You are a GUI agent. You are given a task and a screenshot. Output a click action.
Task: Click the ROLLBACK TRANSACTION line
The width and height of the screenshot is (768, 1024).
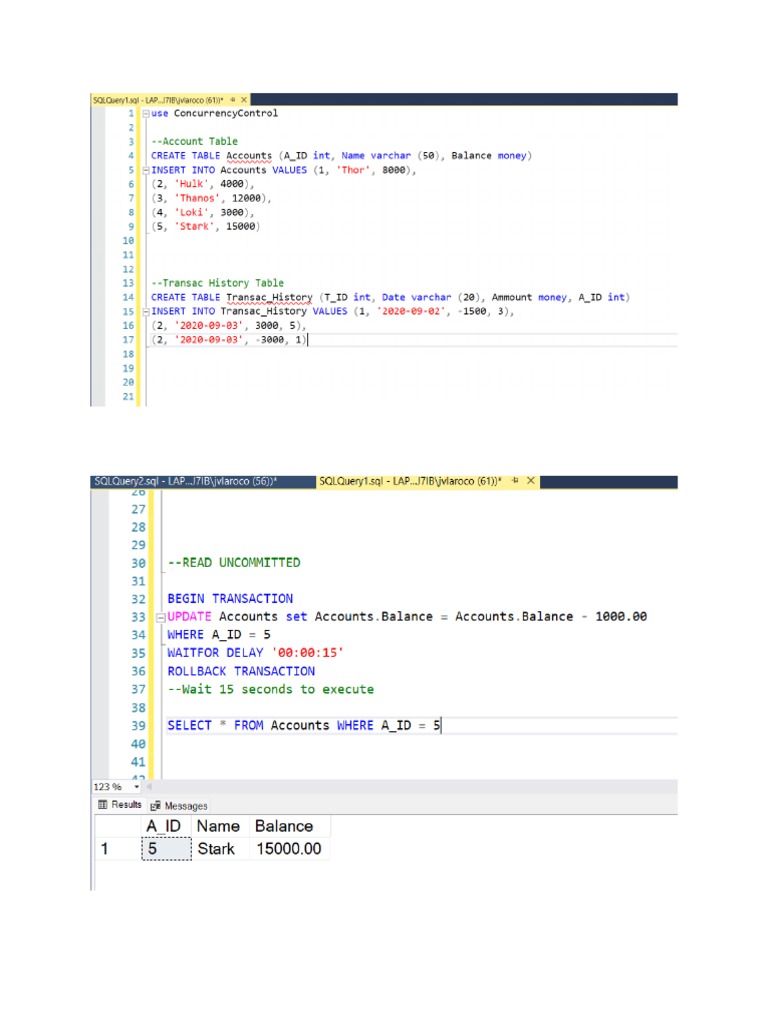241,671
